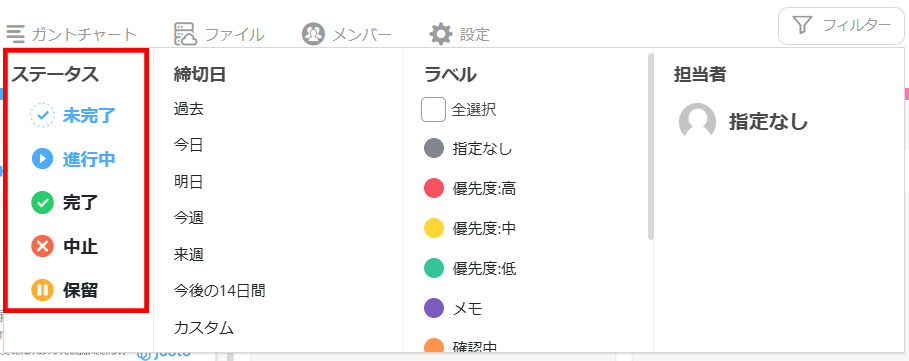The width and height of the screenshot is (909, 361).
Task: Click the green 完了 checkmark icon
Action: click(42, 203)
